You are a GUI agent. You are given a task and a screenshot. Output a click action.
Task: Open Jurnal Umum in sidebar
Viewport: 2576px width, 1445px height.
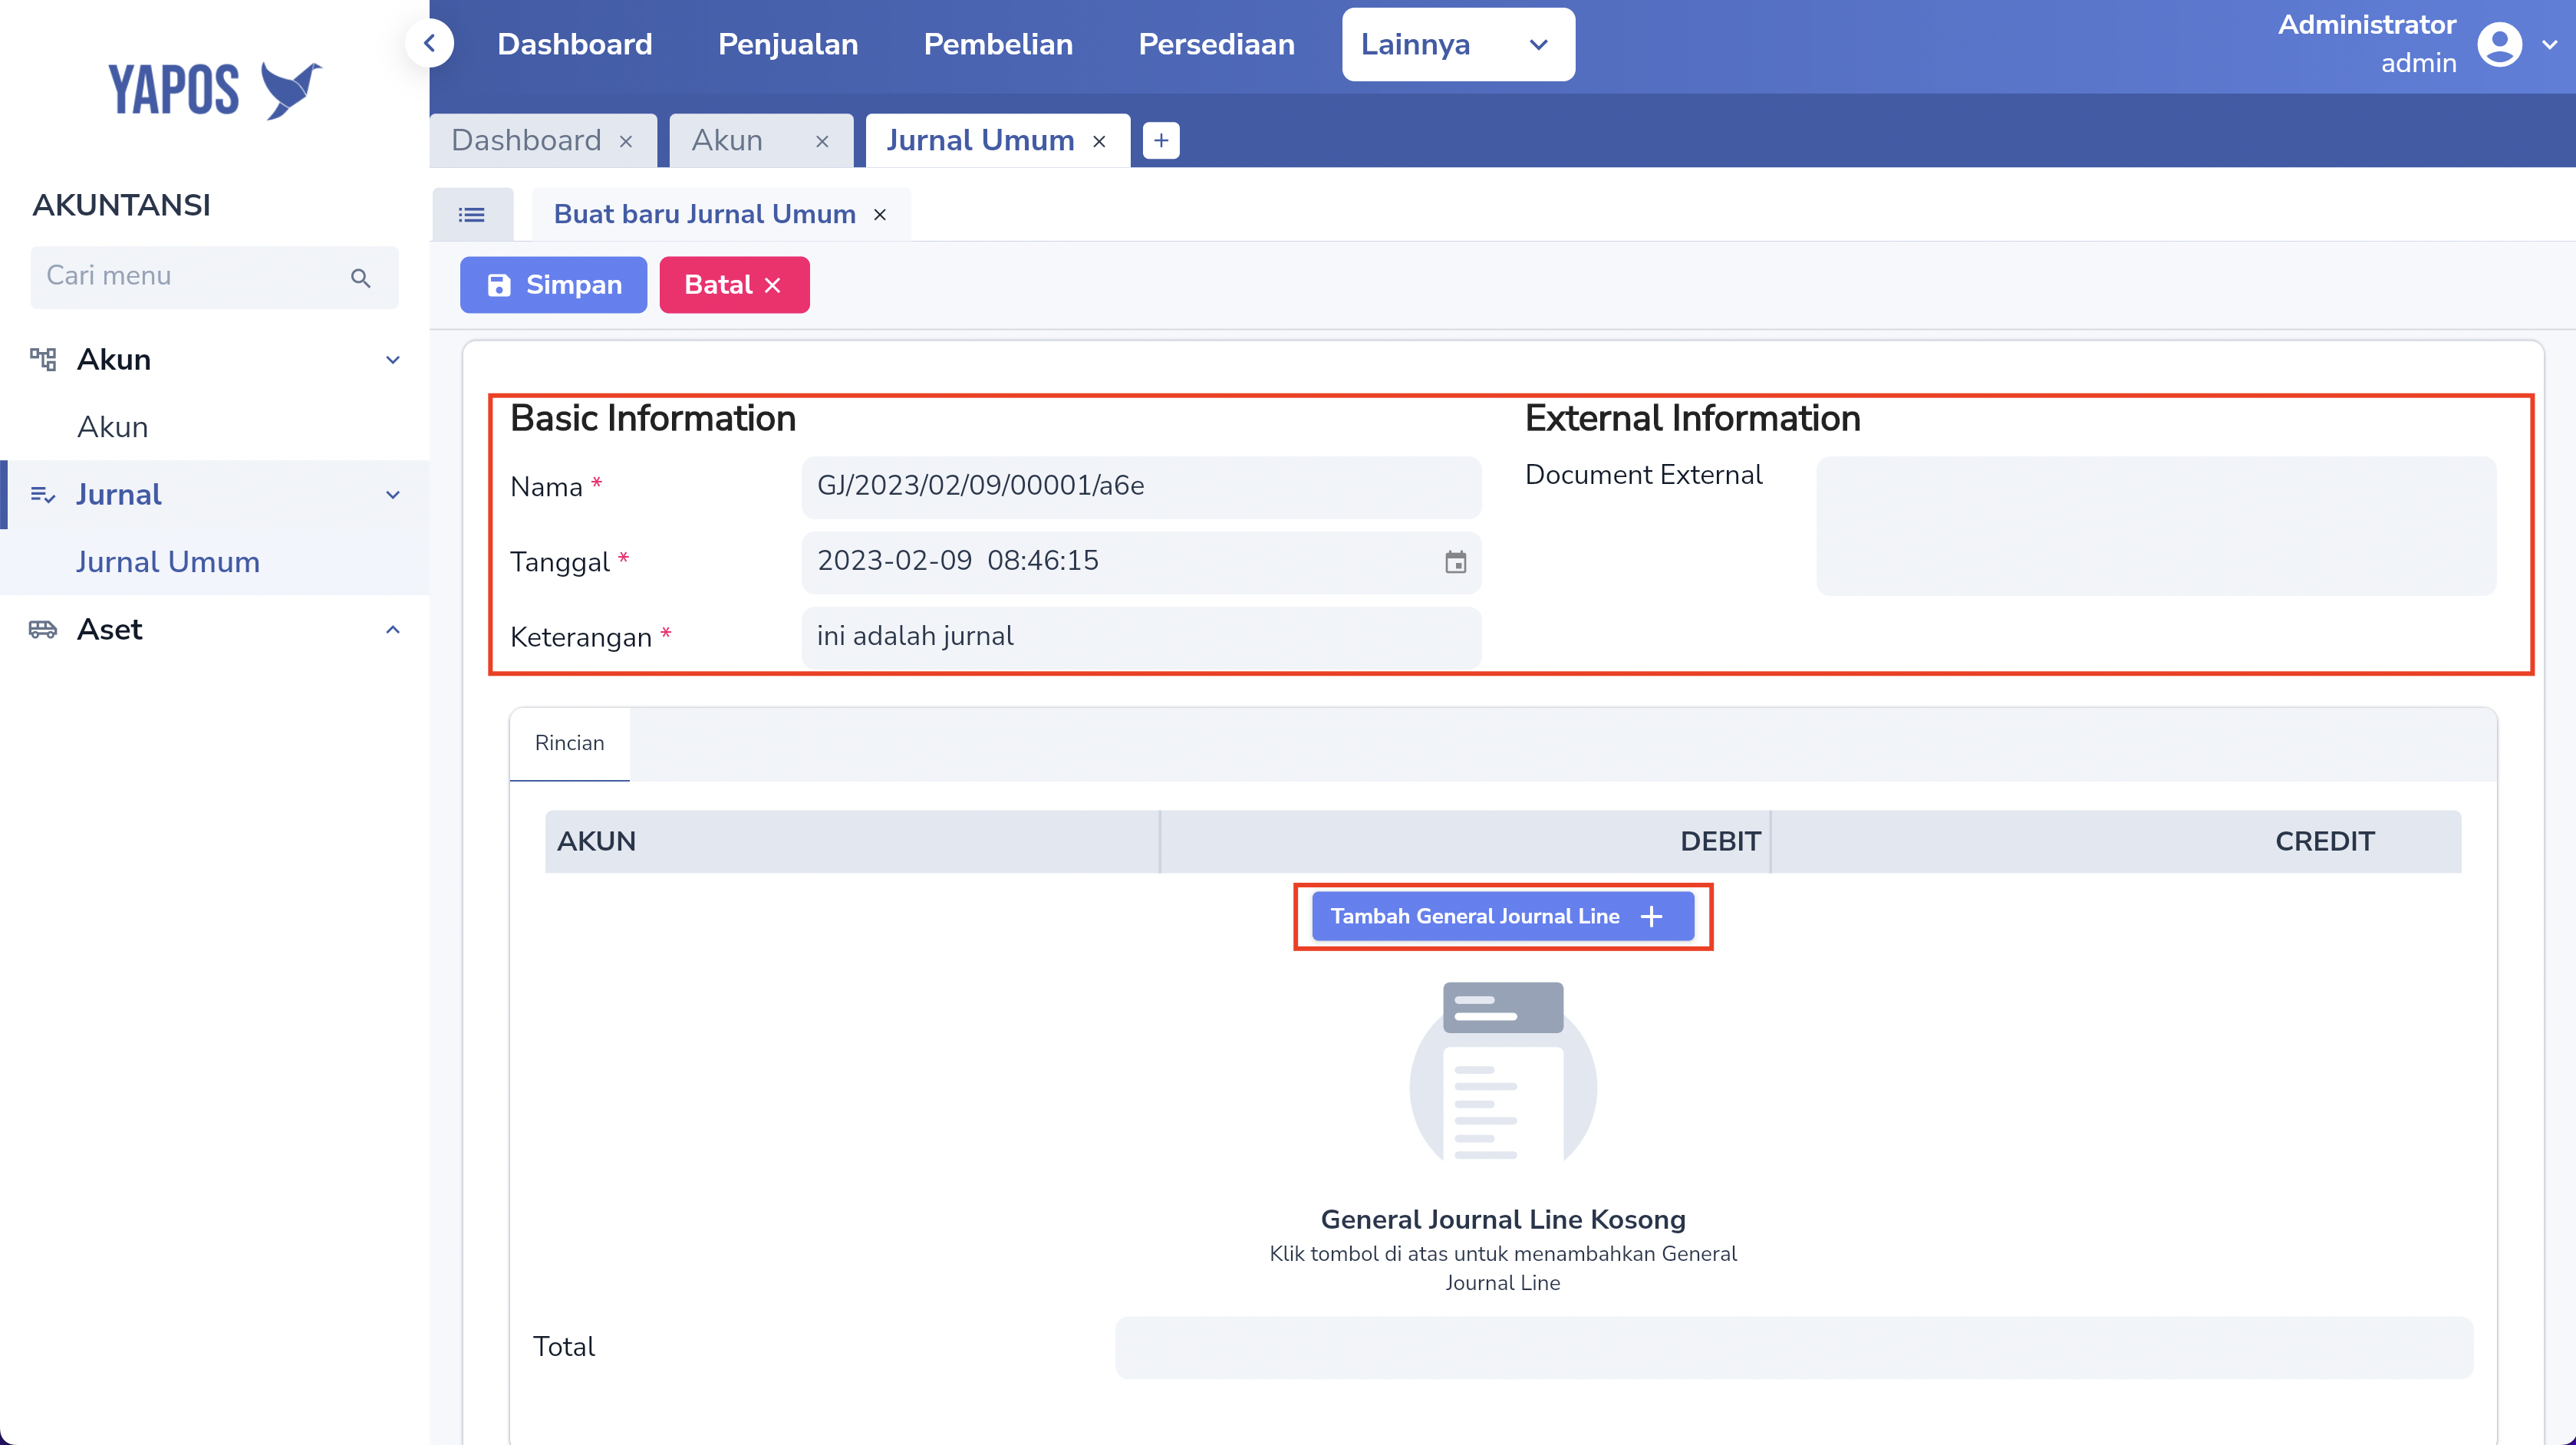click(168, 562)
